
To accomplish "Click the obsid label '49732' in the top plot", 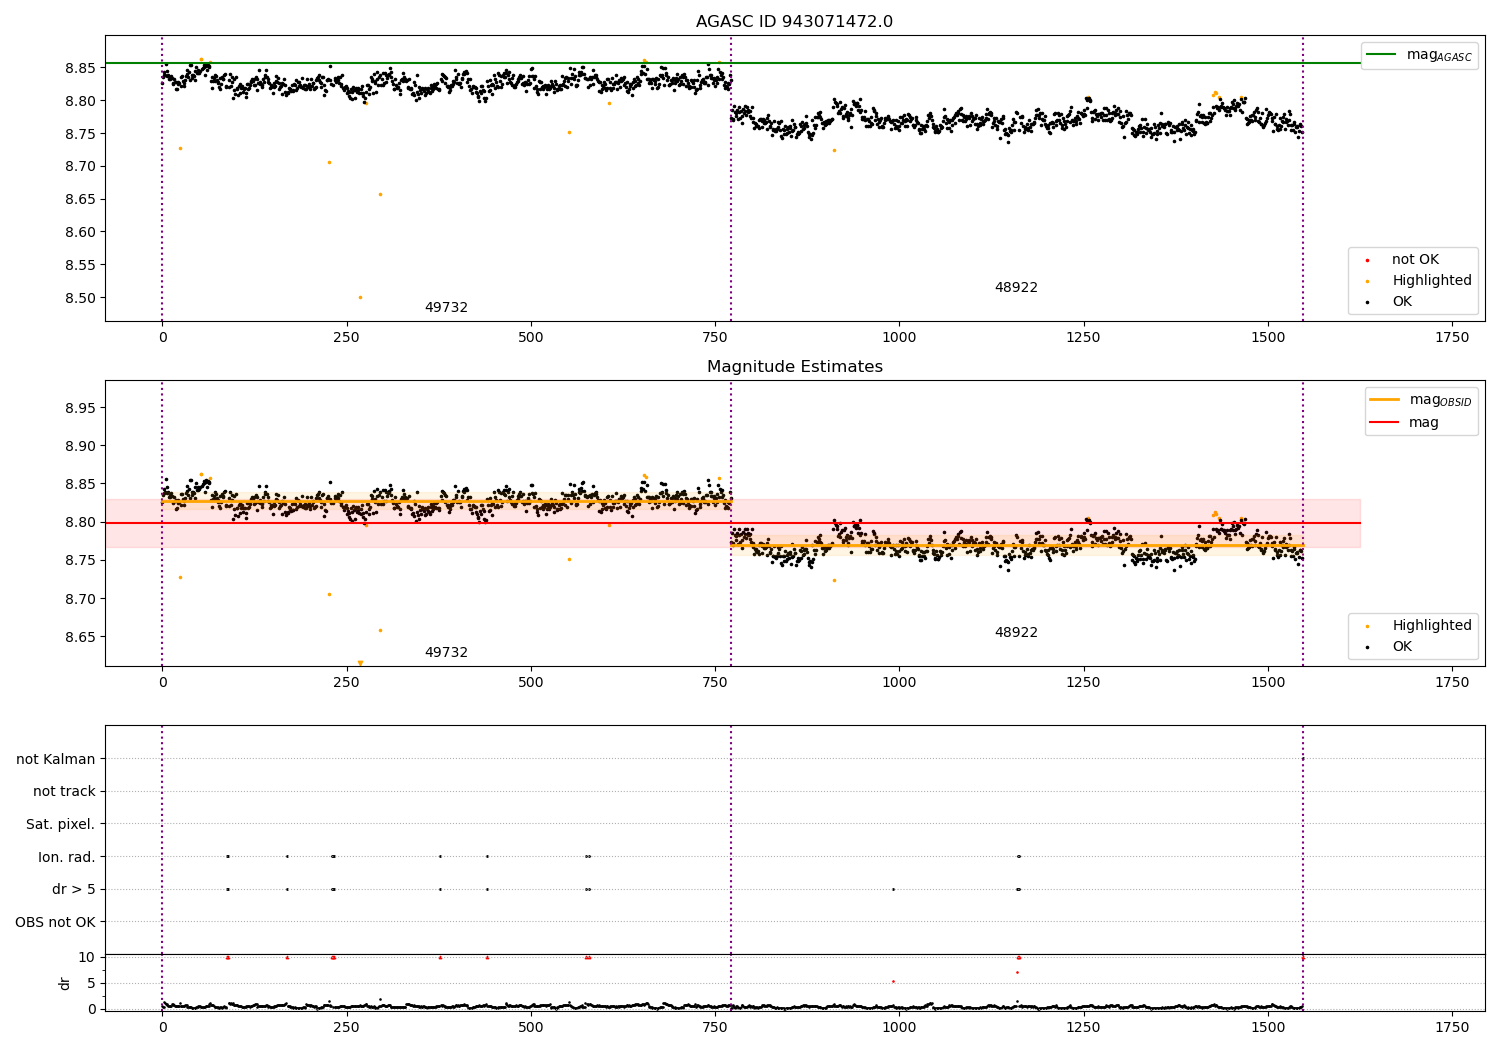I will 446,308.
